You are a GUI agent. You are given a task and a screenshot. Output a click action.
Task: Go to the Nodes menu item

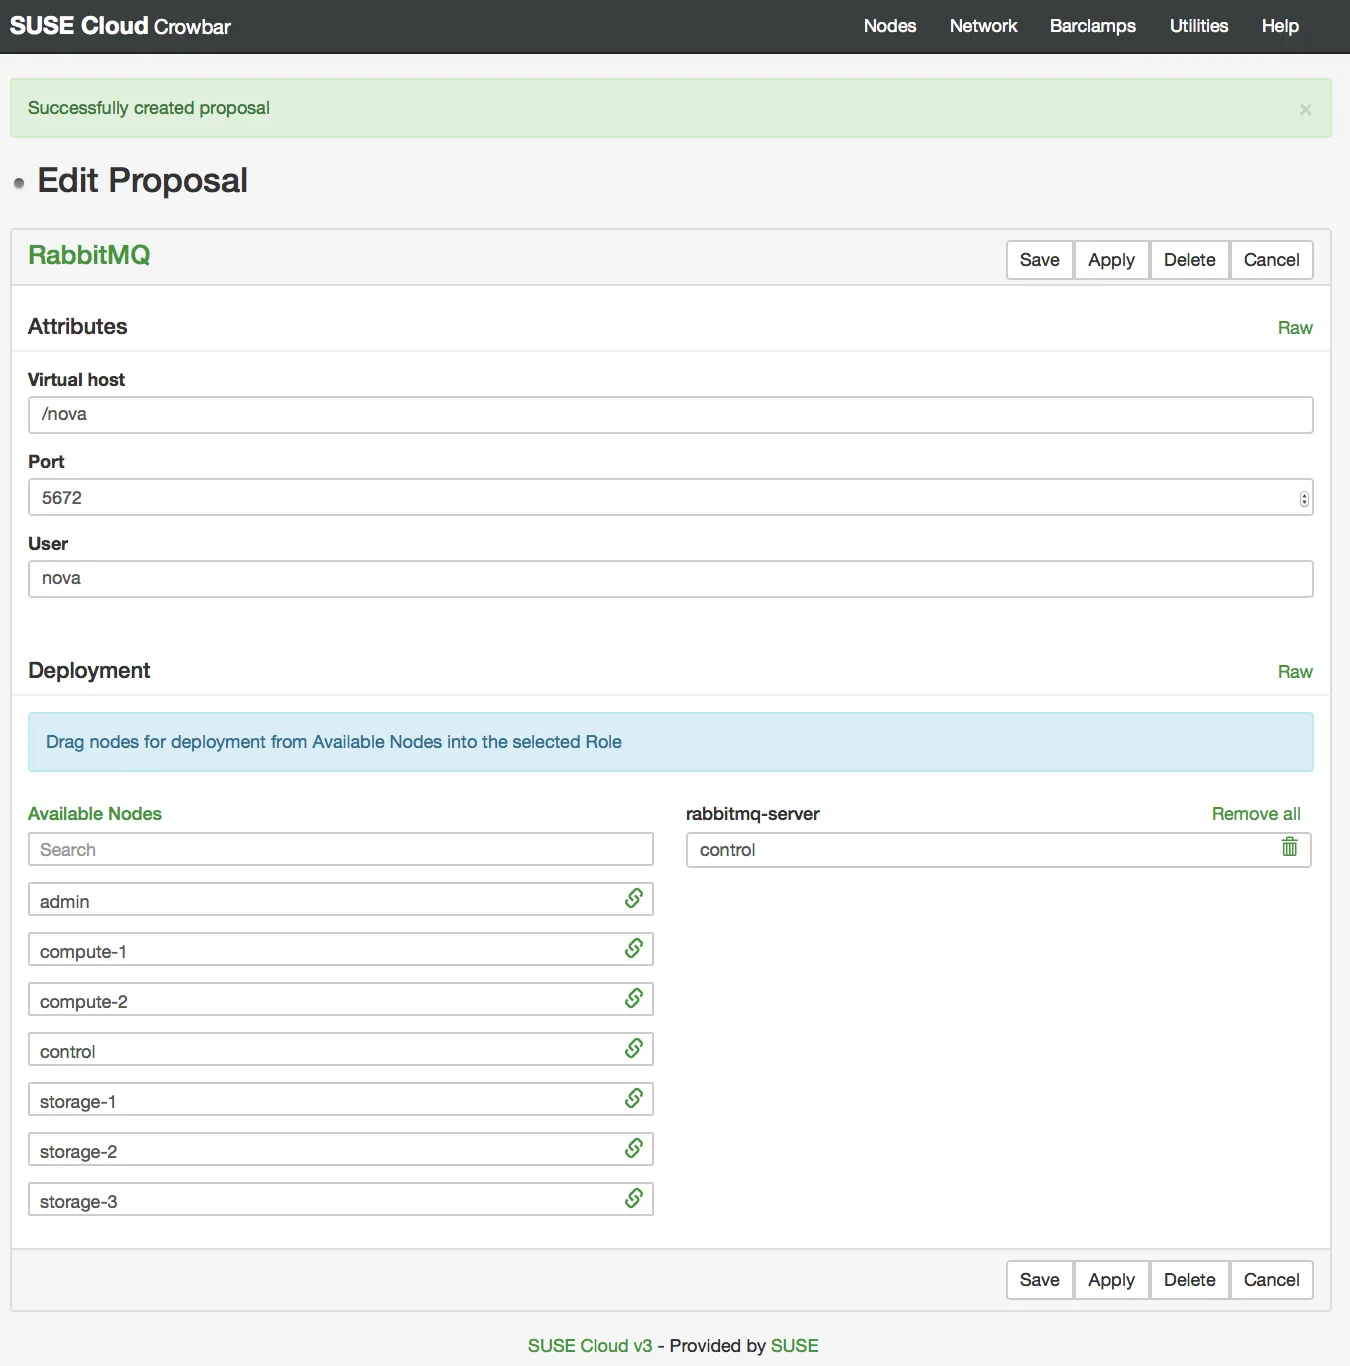[890, 26]
